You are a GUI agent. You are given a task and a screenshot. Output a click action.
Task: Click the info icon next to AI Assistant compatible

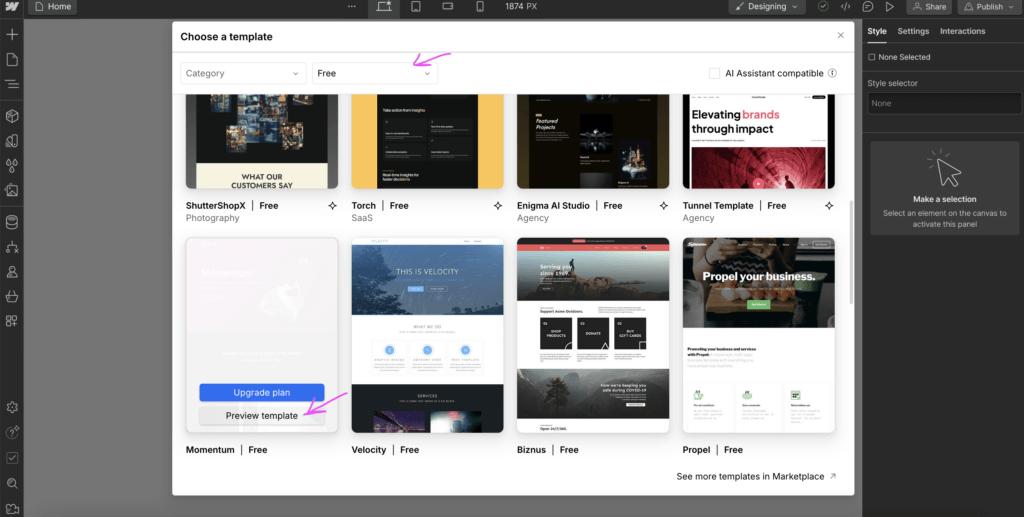tap(833, 73)
